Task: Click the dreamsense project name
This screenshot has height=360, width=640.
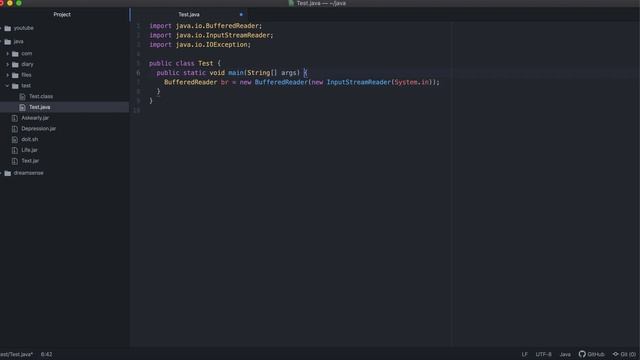Action: coord(29,173)
